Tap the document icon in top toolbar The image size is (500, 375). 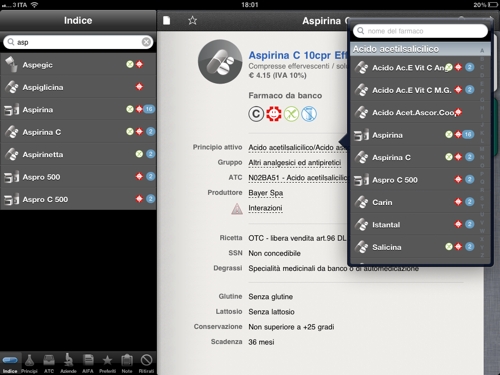pyautogui.click(x=166, y=21)
